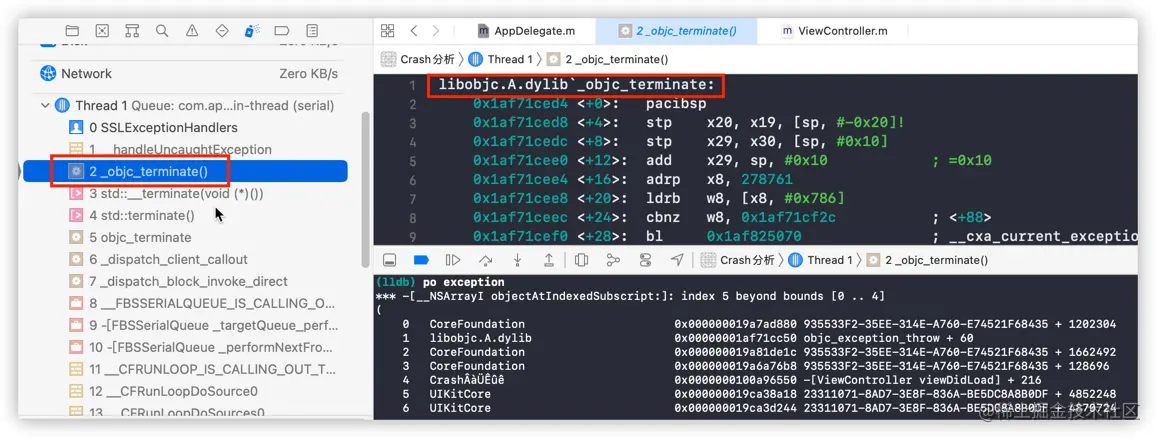The width and height of the screenshot is (1156, 438).
Task: Click the Network globe icon
Action: 48,74
